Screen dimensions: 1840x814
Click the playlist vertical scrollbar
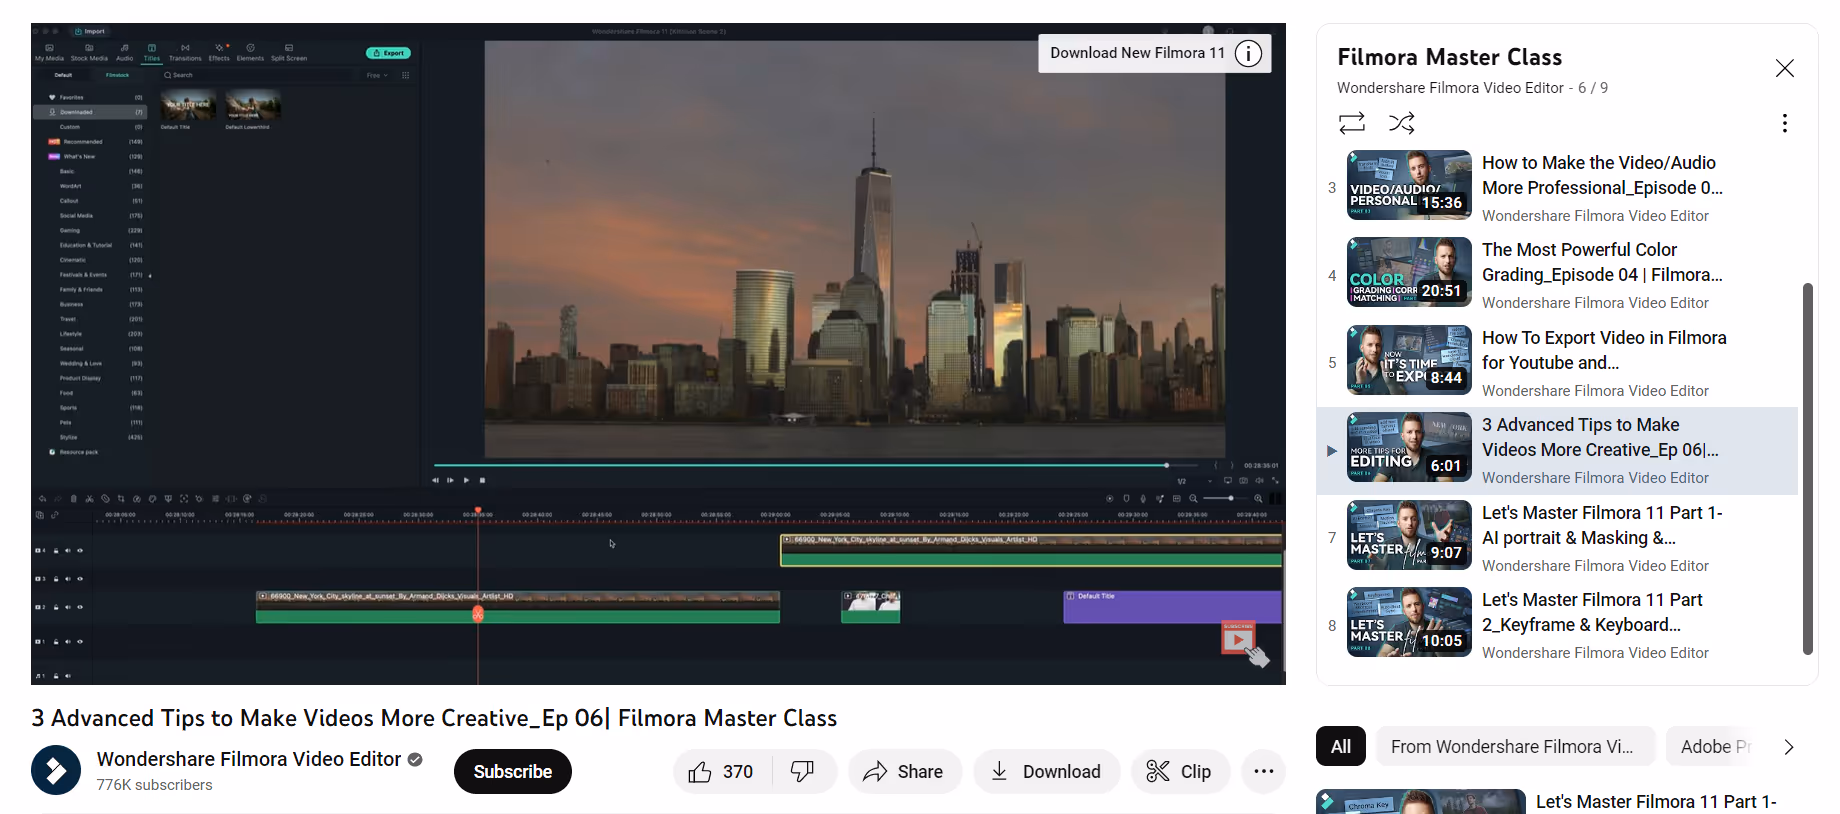tap(1807, 468)
